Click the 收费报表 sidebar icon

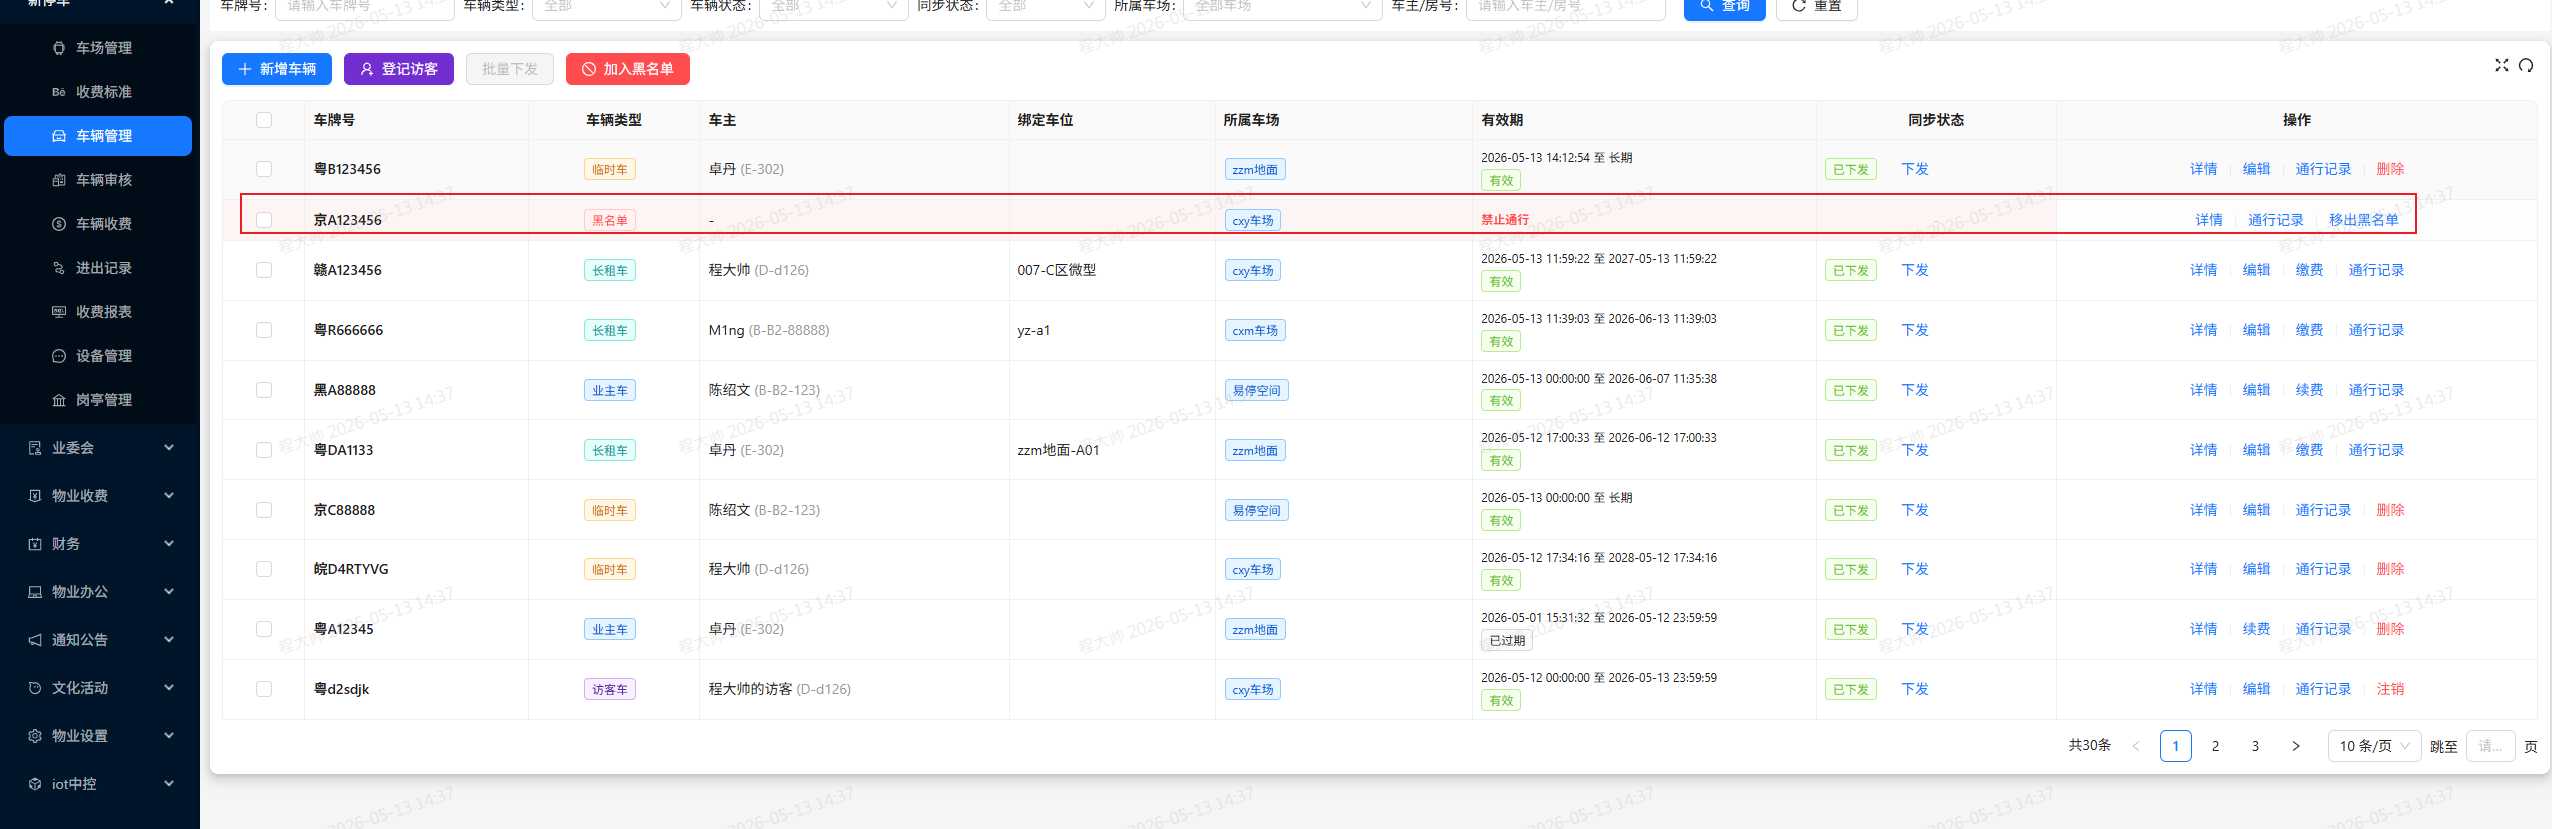coord(59,312)
